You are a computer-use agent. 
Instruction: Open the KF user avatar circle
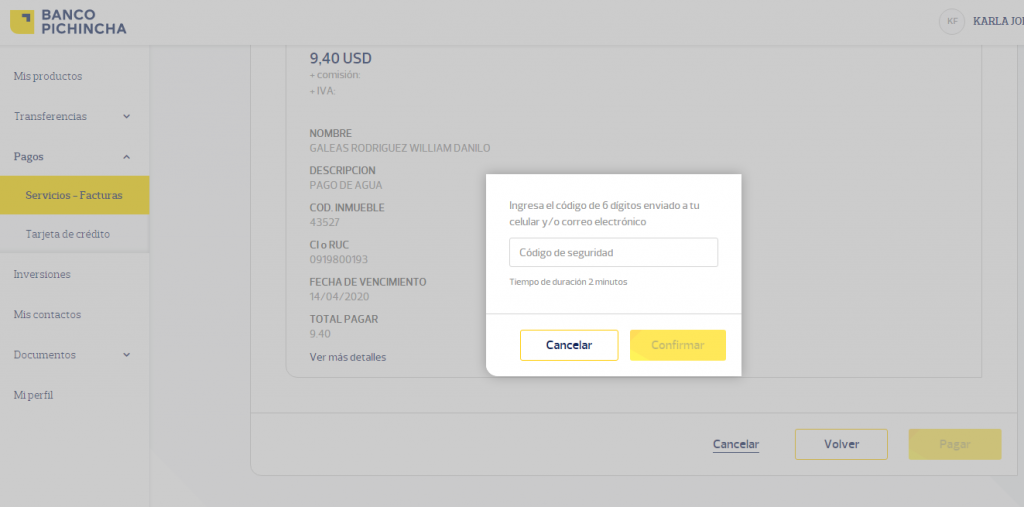tap(952, 22)
